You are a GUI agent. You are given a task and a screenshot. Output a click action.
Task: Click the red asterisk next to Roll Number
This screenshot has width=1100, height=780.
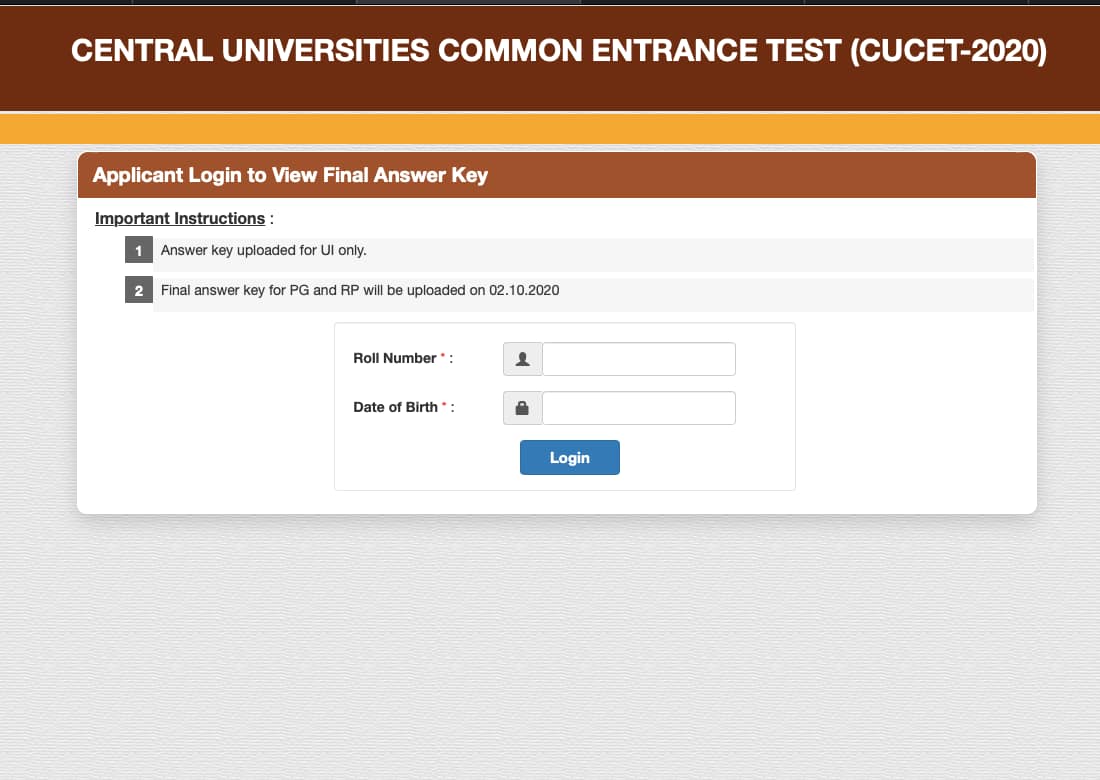coord(443,355)
